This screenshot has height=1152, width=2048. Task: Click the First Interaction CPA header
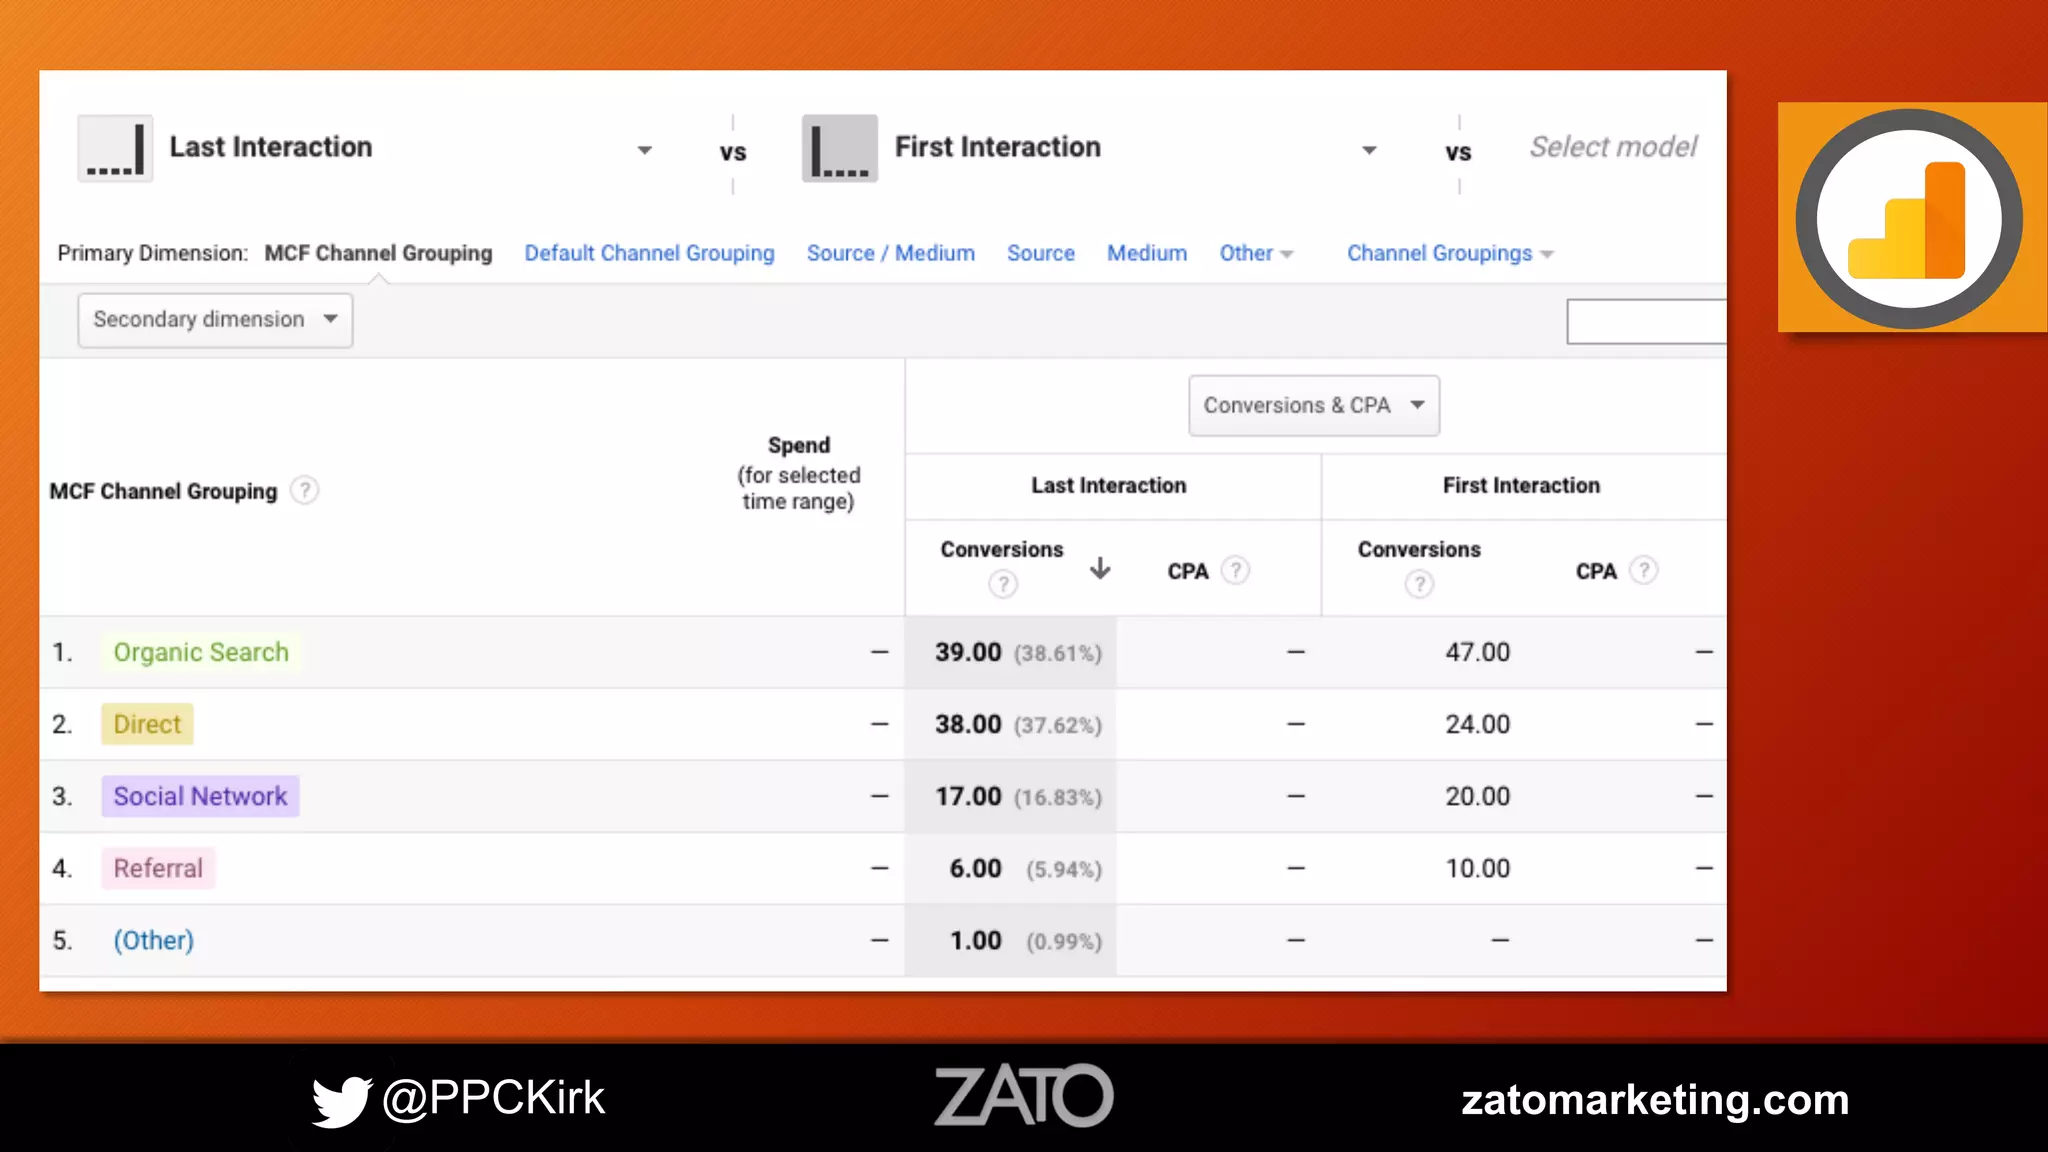[1595, 571]
